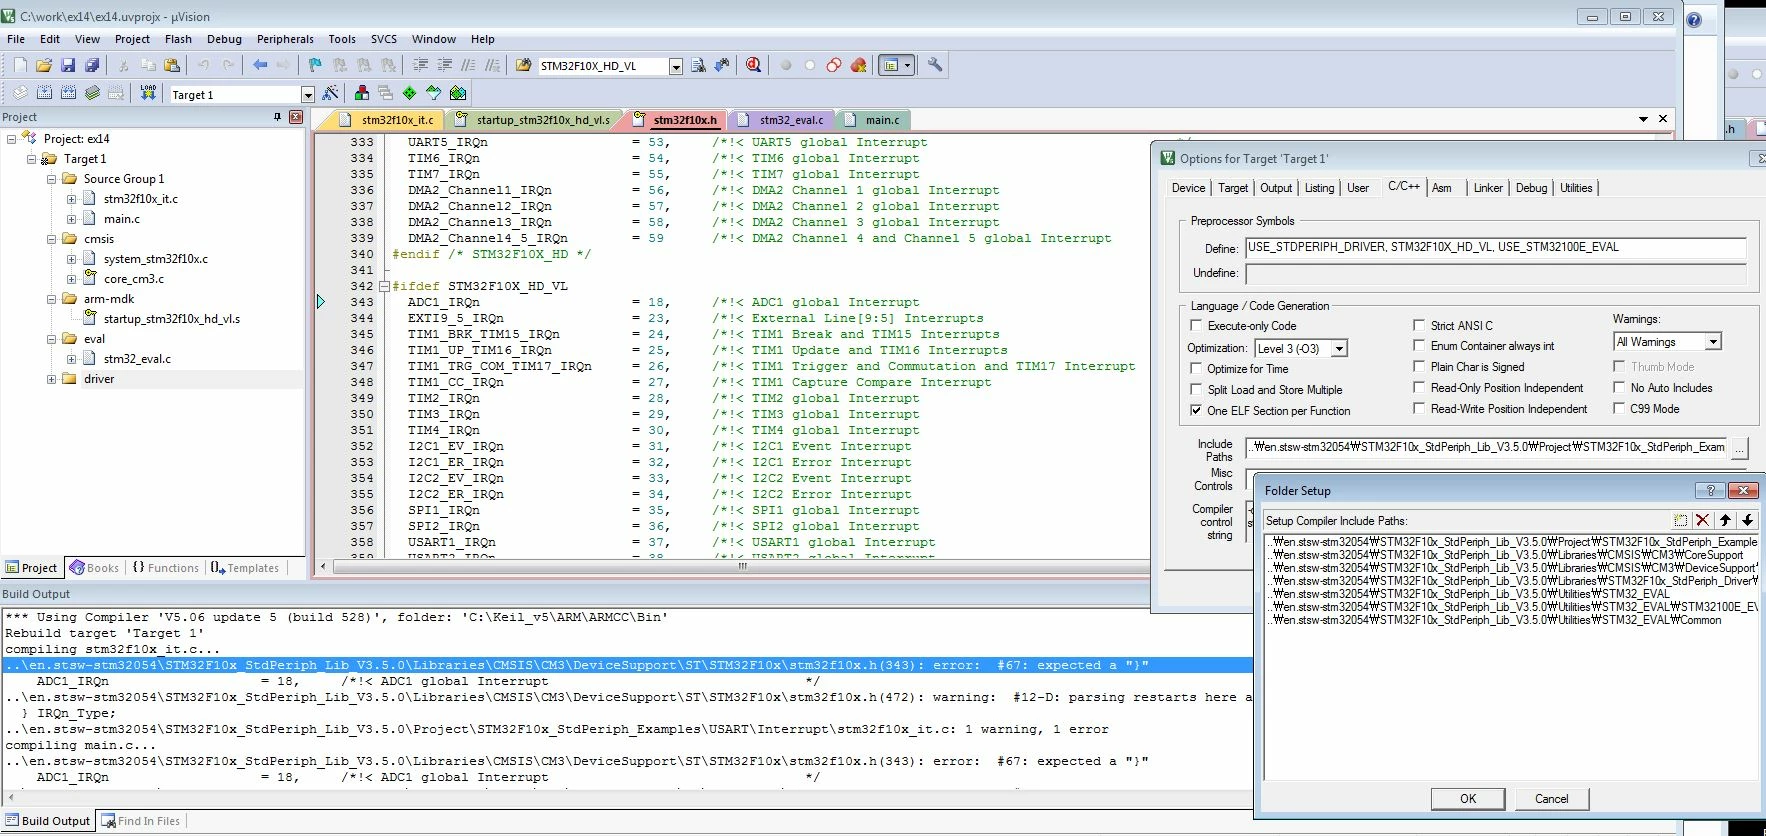Open the Optimization Level 3 dropdown
The width and height of the screenshot is (1766, 836).
coord(1340,348)
